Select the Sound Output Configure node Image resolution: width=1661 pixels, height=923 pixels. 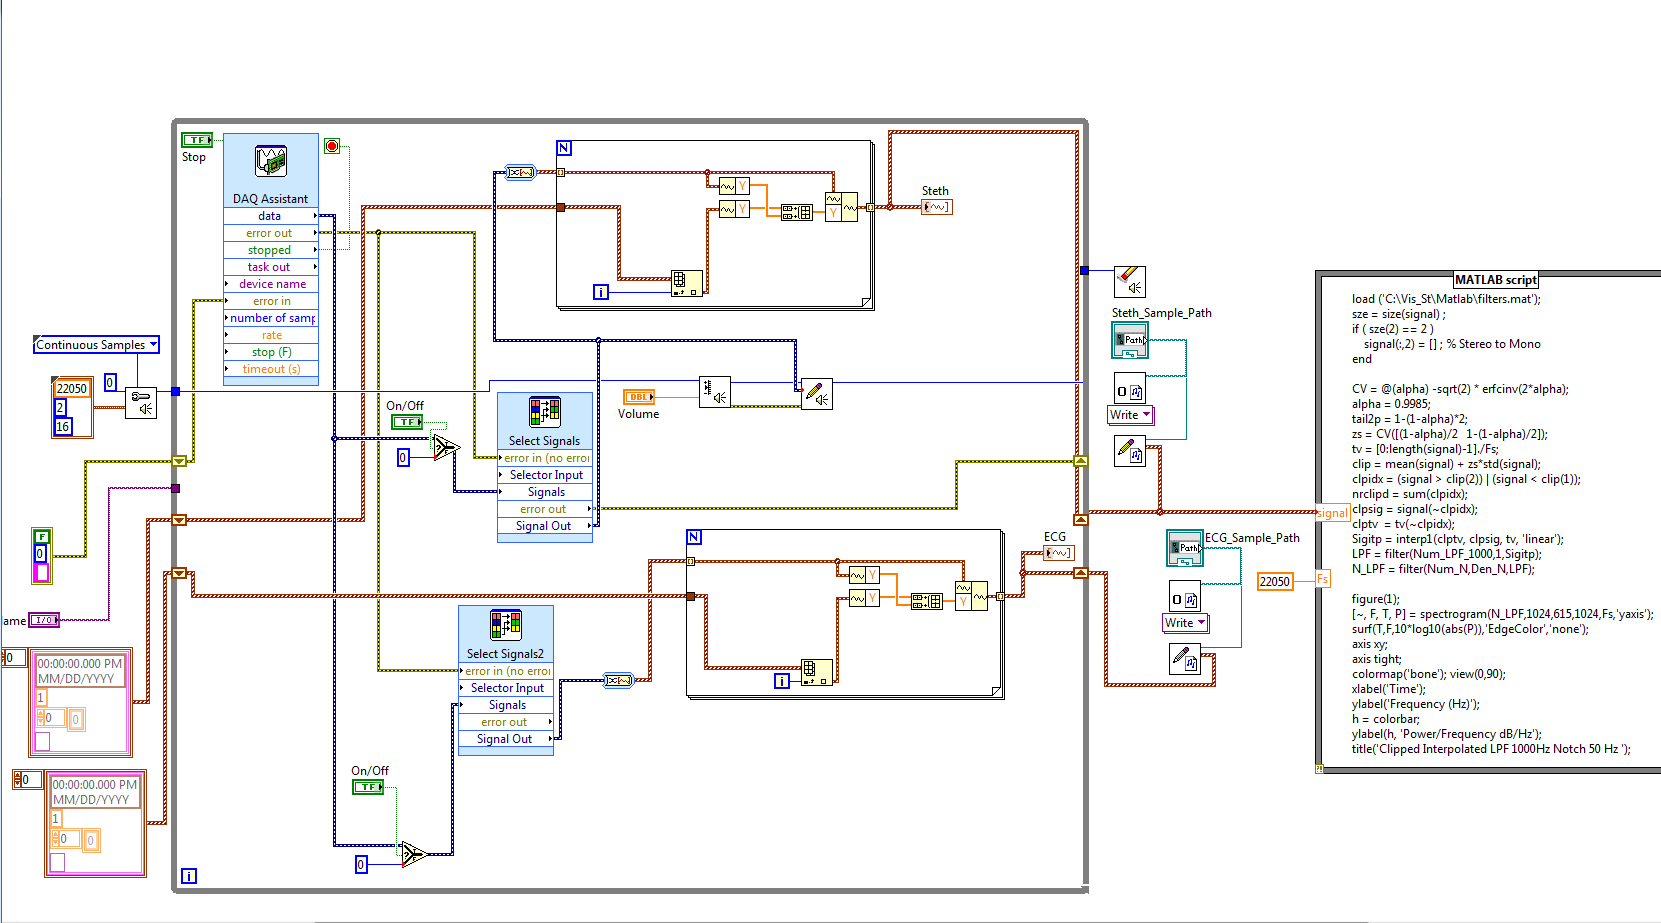(141, 403)
